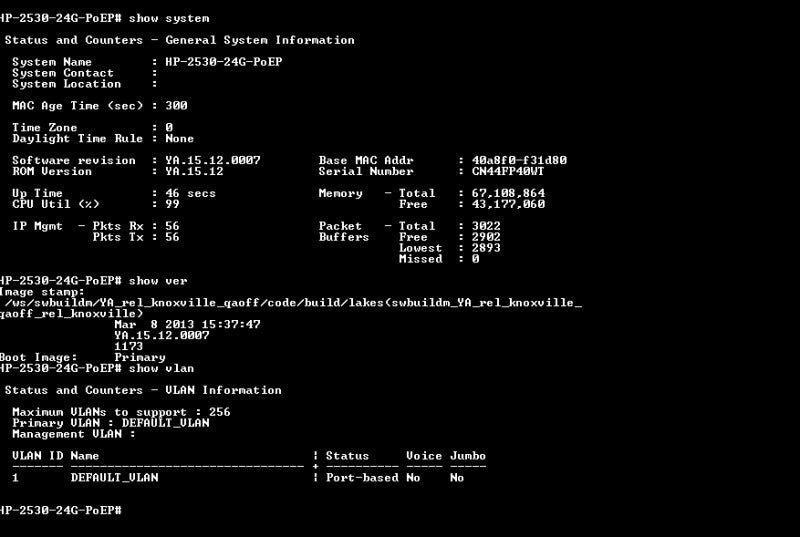Click 'Port-based' status in VLAN row
The height and width of the screenshot is (537, 800).
point(362,478)
